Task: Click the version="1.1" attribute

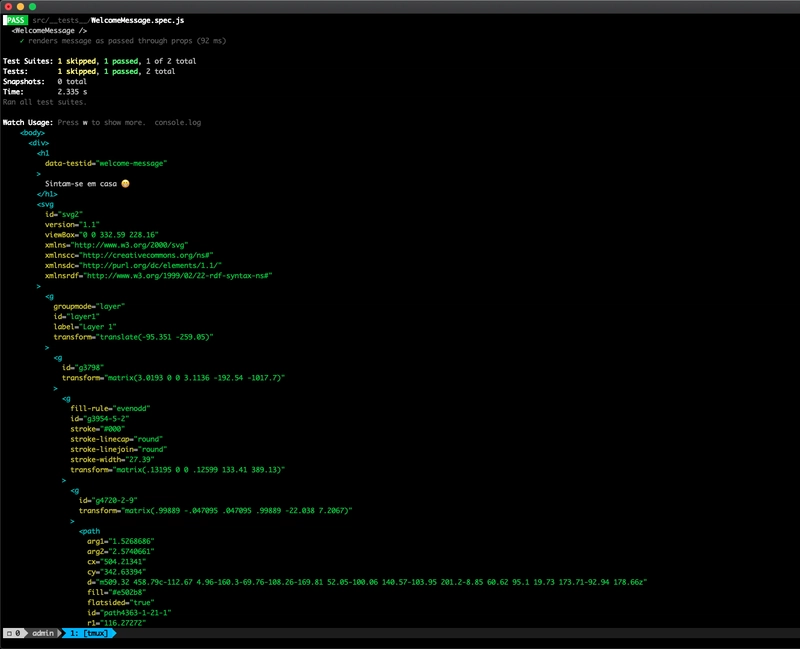Action: click(72, 224)
